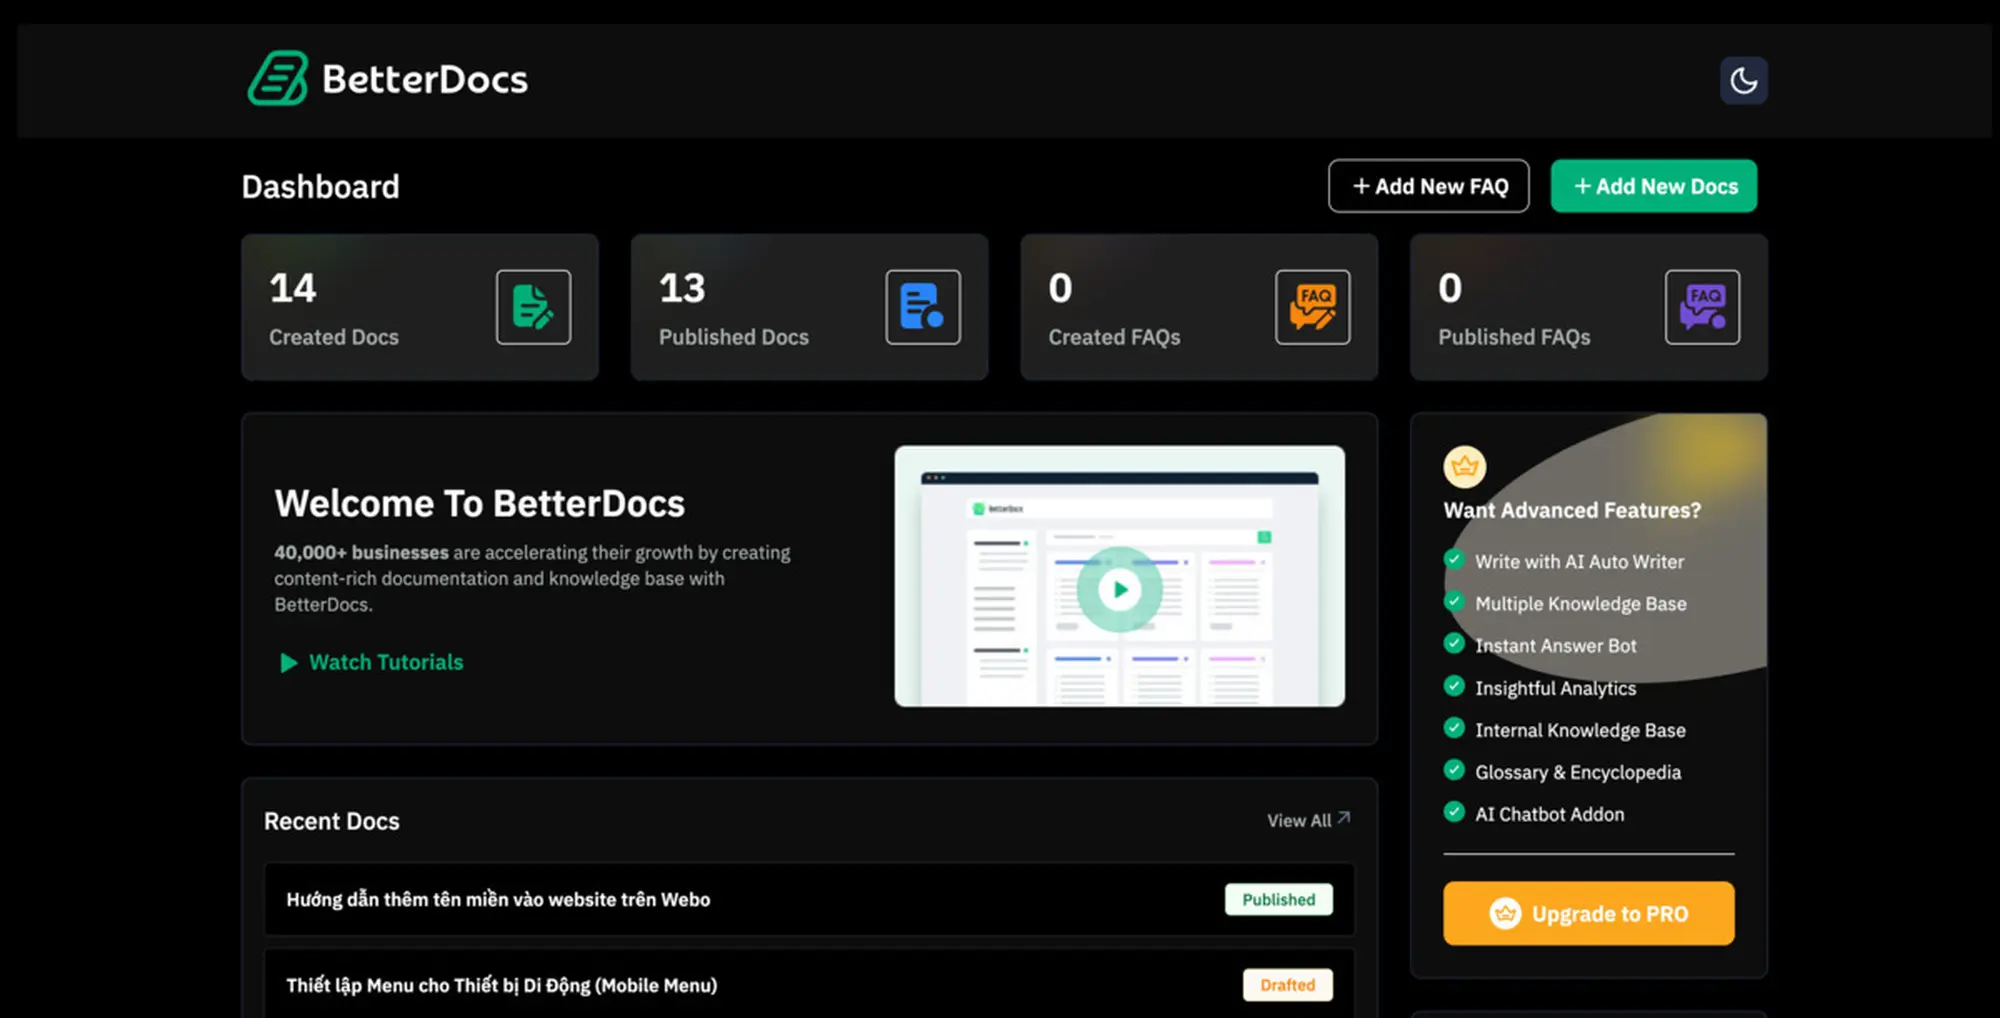Click the Dashboard heading
Screen dimensions: 2000x1018
tap(320, 187)
